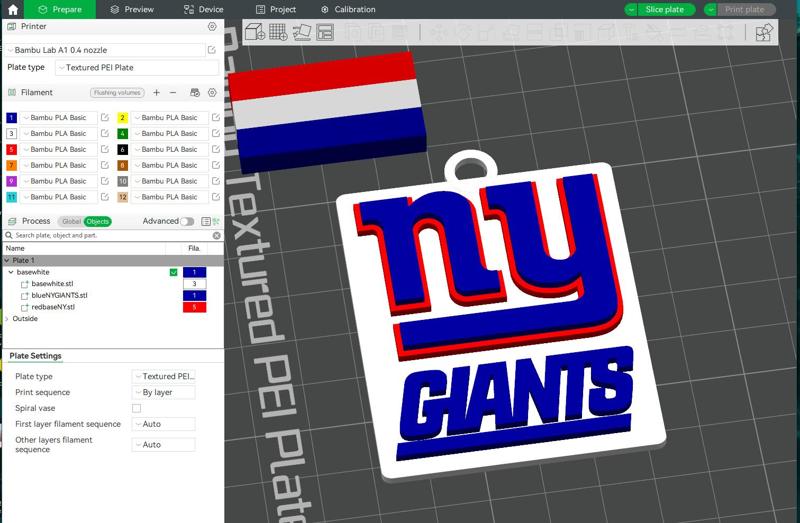800x523 pixels.
Task: Open the printer preset dropdown
Action: tap(106, 50)
